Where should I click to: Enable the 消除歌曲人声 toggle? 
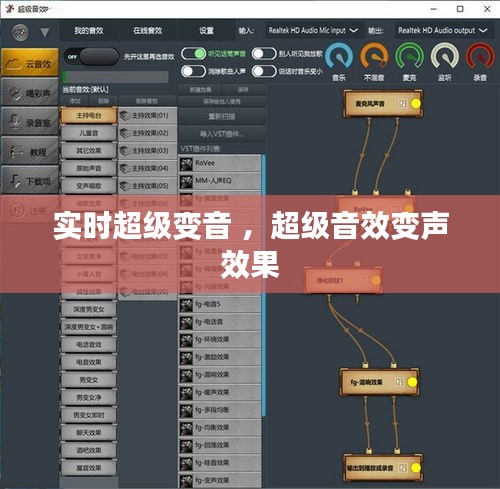[193, 71]
